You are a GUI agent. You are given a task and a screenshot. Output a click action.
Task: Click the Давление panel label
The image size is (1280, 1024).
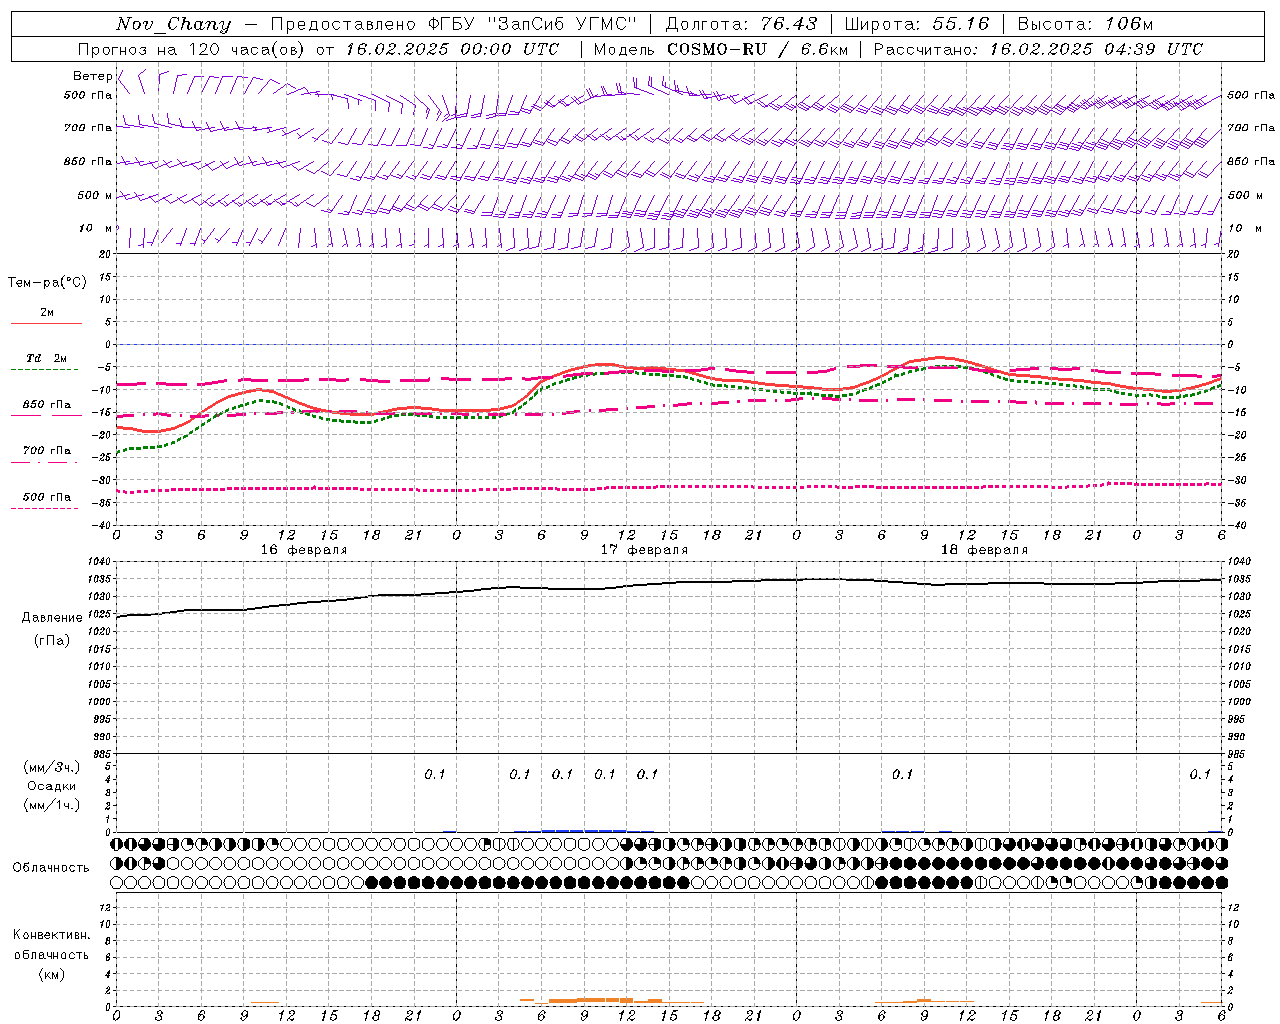pos(52,617)
